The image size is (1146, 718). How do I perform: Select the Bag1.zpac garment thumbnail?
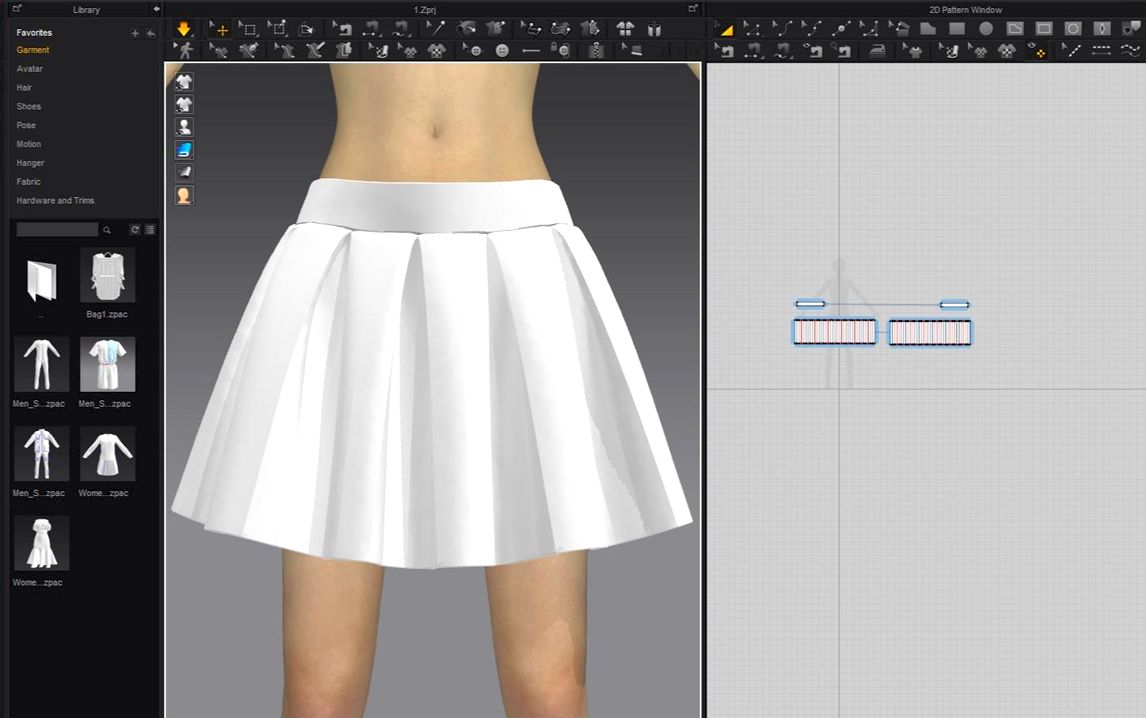click(107, 276)
